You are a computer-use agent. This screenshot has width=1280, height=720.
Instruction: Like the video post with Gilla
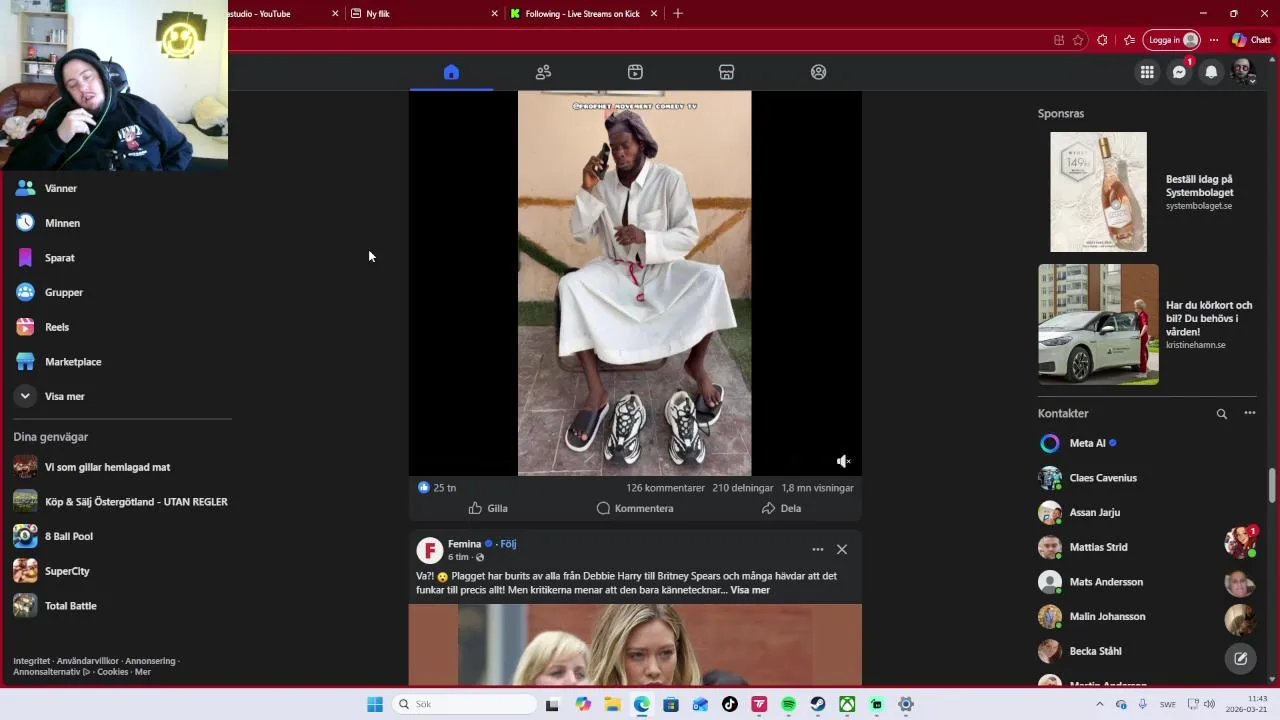pyautogui.click(x=488, y=508)
